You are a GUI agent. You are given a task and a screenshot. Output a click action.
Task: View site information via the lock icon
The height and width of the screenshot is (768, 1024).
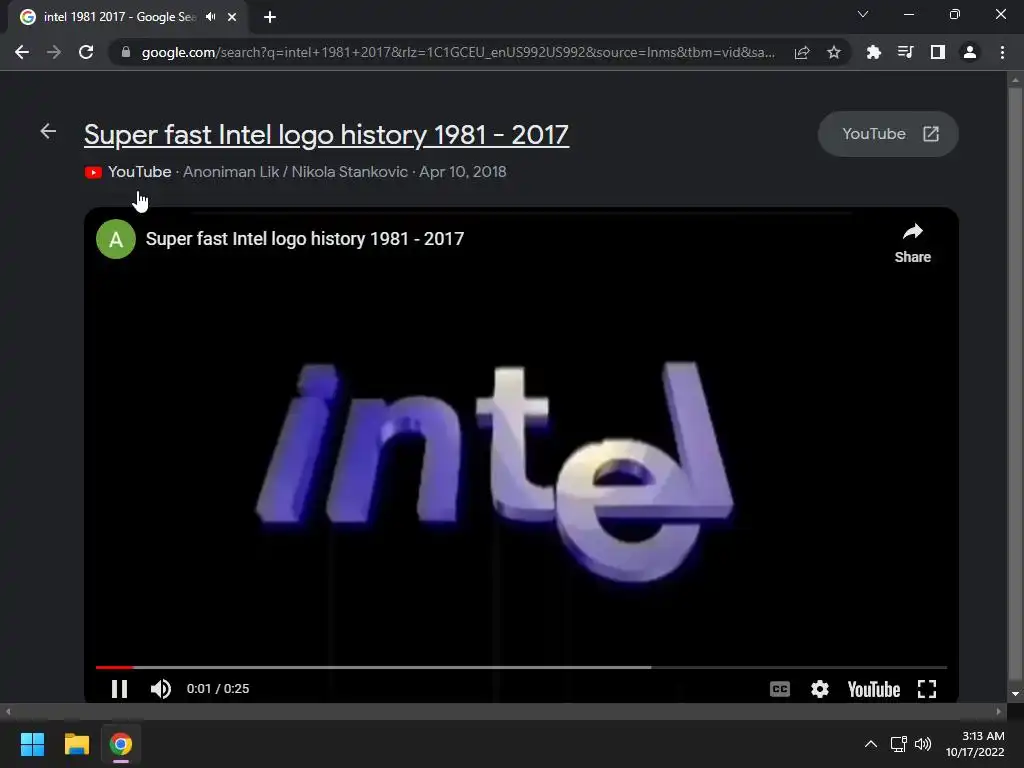coord(126,52)
